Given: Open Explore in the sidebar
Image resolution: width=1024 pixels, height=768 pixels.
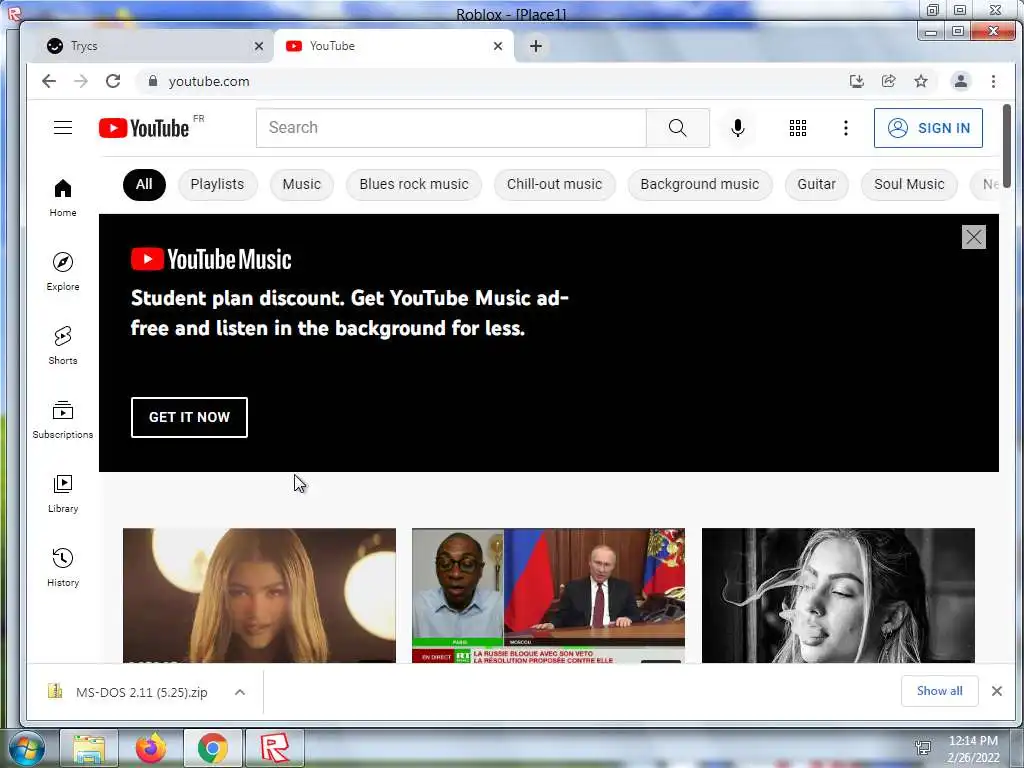Looking at the screenshot, I should (63, 272).
